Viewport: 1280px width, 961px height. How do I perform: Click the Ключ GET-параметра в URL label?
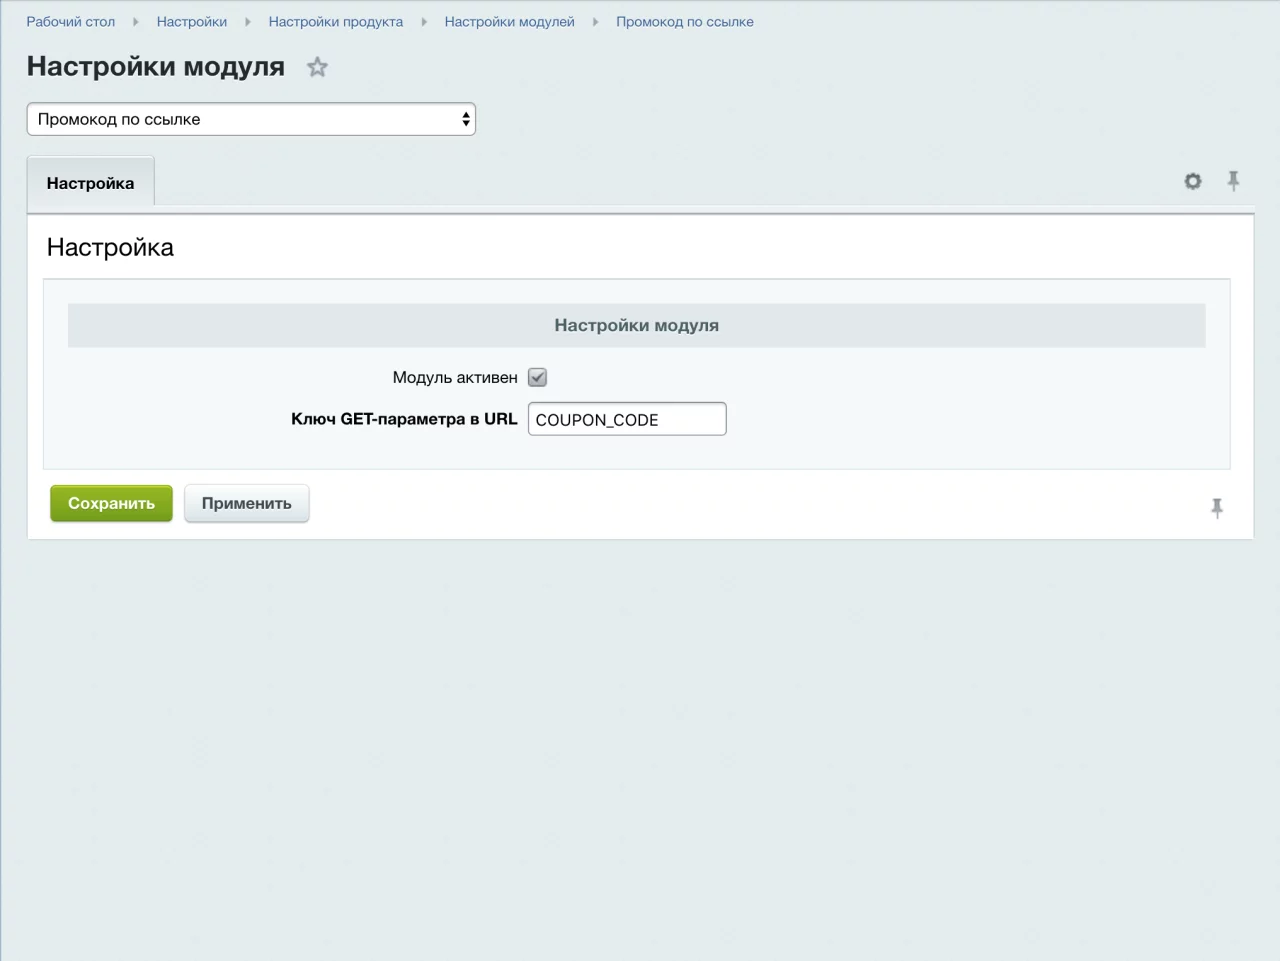click(404, 419)
